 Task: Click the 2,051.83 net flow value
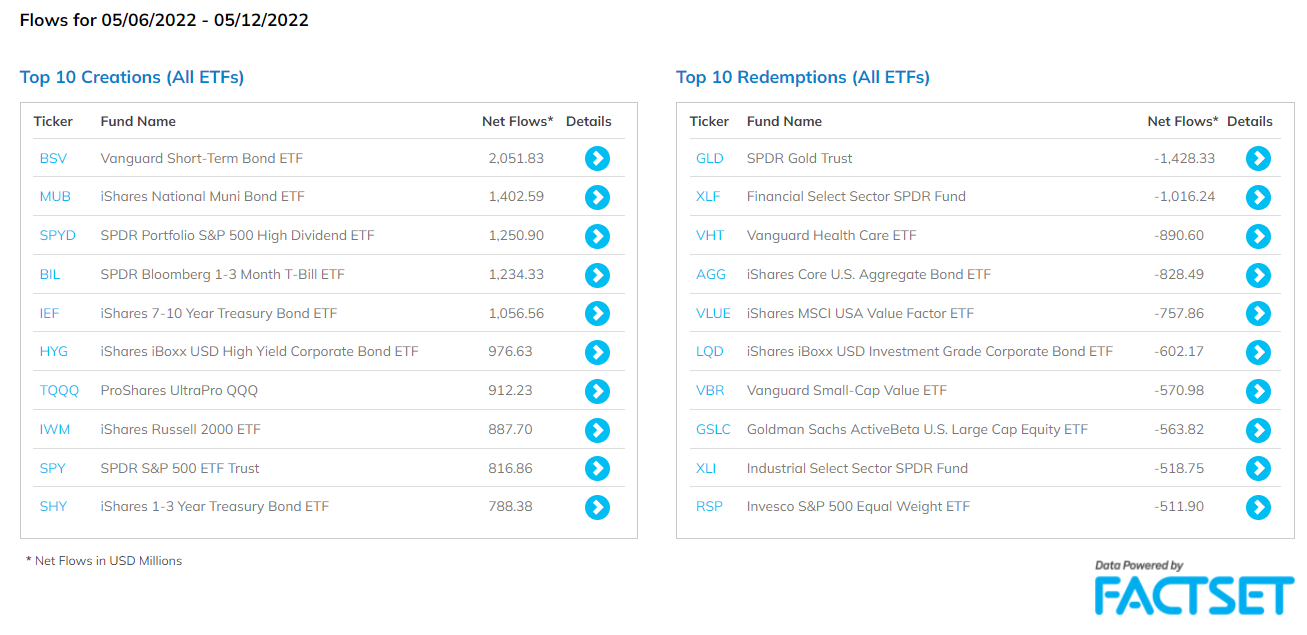(516, 158)
